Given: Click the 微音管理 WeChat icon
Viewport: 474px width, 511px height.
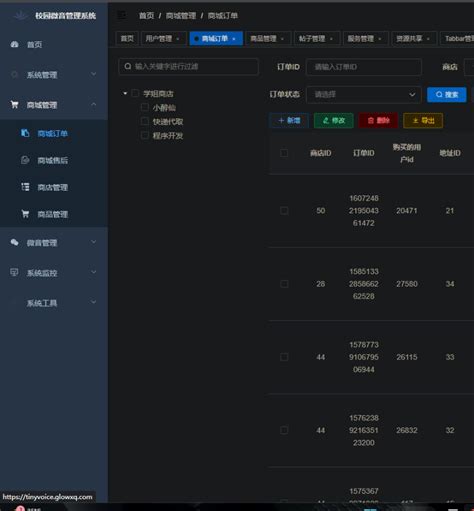Looking at the screenshot, I should click(x=15, y=242).
